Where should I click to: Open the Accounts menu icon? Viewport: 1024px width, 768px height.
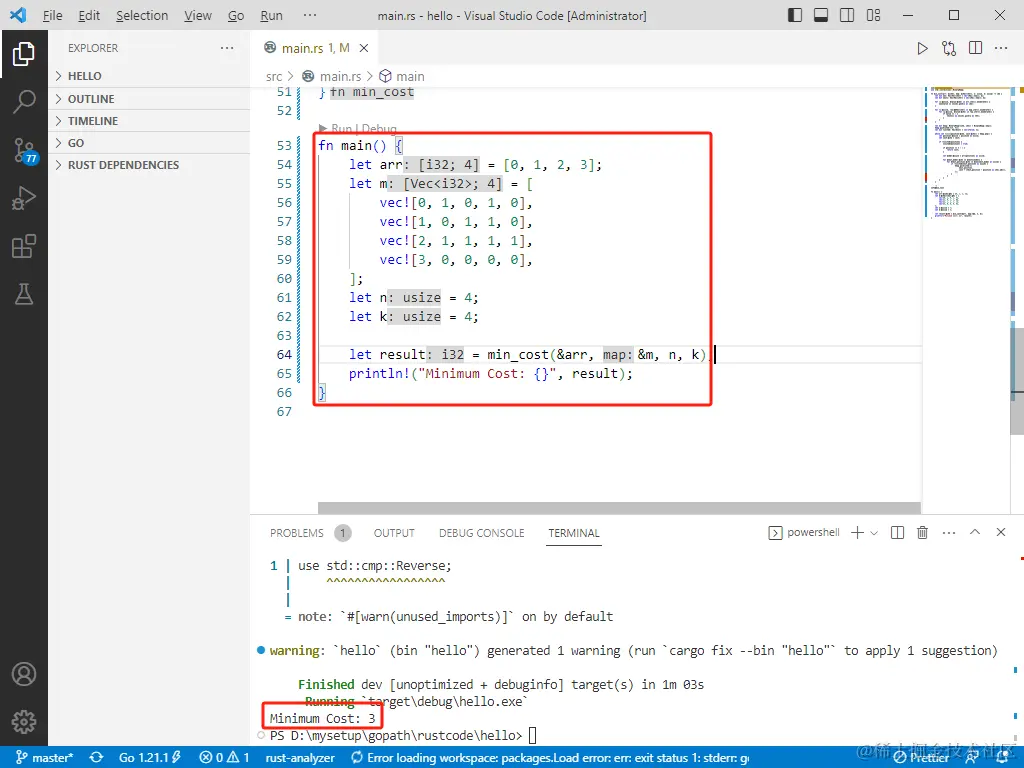(24, 674)
